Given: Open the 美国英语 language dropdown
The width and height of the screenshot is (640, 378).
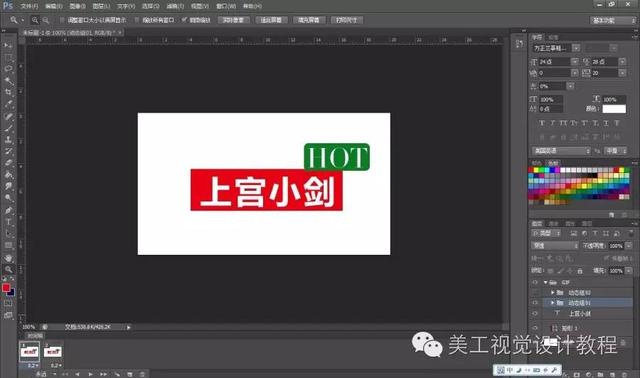Looking at the screenshot, I should [x=561, y=151].
